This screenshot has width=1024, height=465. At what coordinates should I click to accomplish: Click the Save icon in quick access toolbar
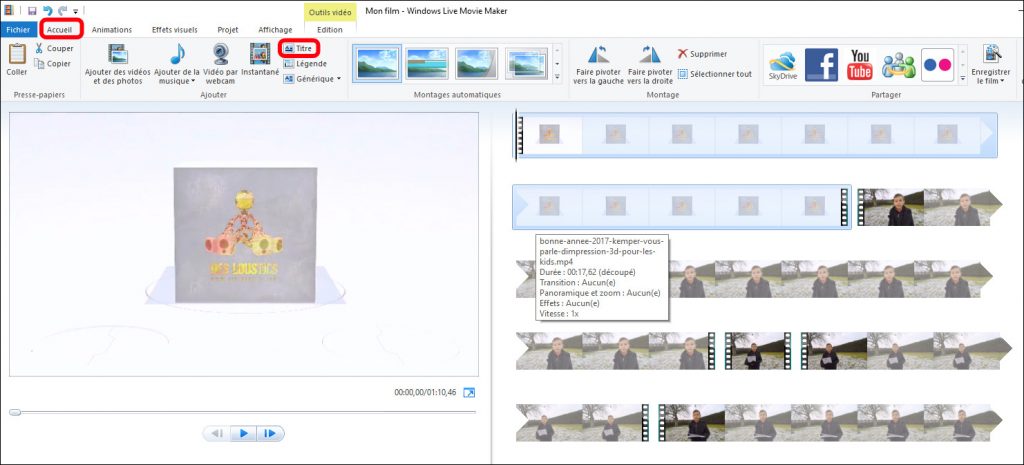[x=32, y=10]
